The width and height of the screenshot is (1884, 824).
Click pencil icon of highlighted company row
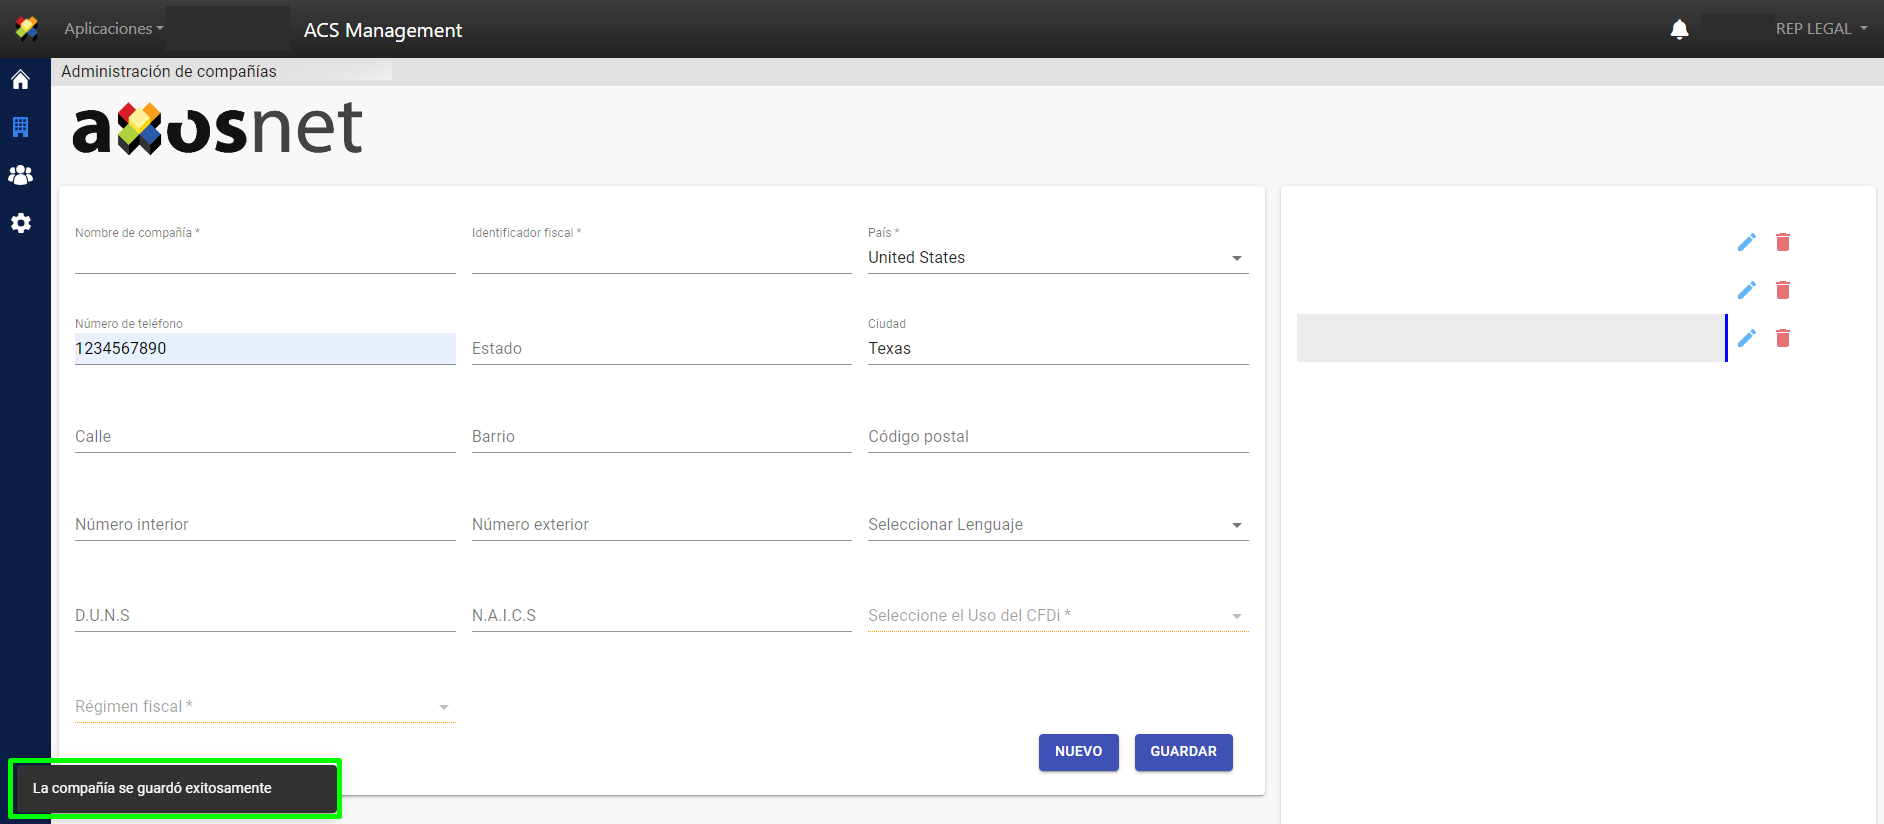(1746, 338)
